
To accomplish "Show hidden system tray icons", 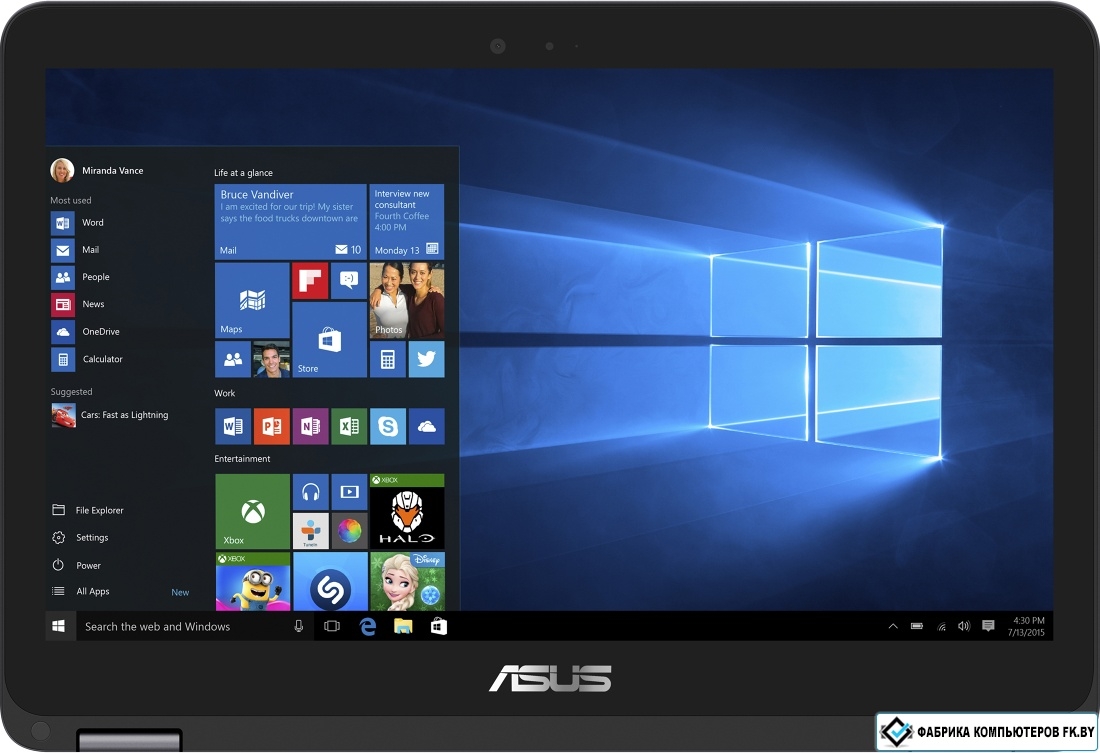I will tap(893, 627).
